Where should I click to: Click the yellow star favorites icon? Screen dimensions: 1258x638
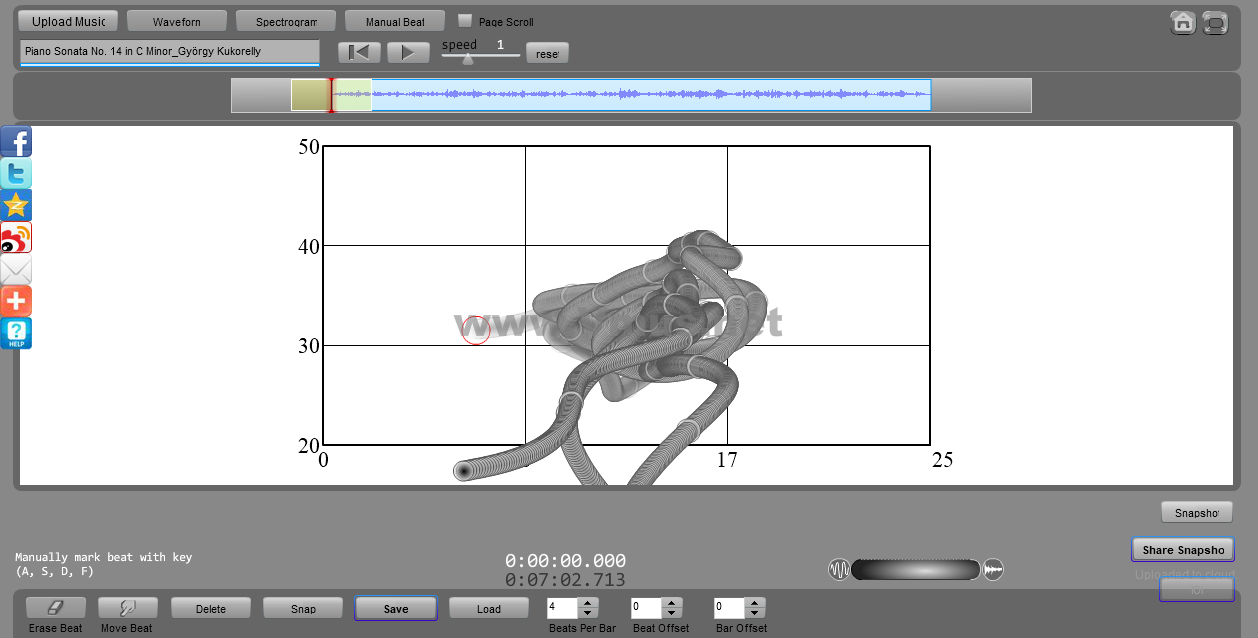(16, 205)
